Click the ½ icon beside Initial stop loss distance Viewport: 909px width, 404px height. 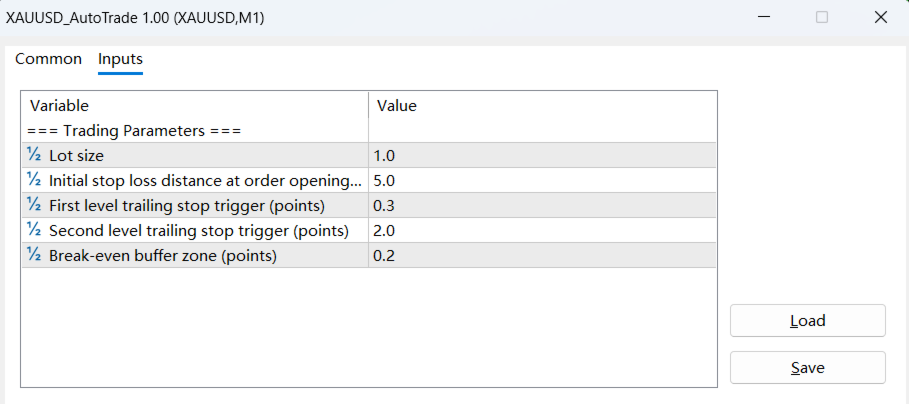(34, 180)
